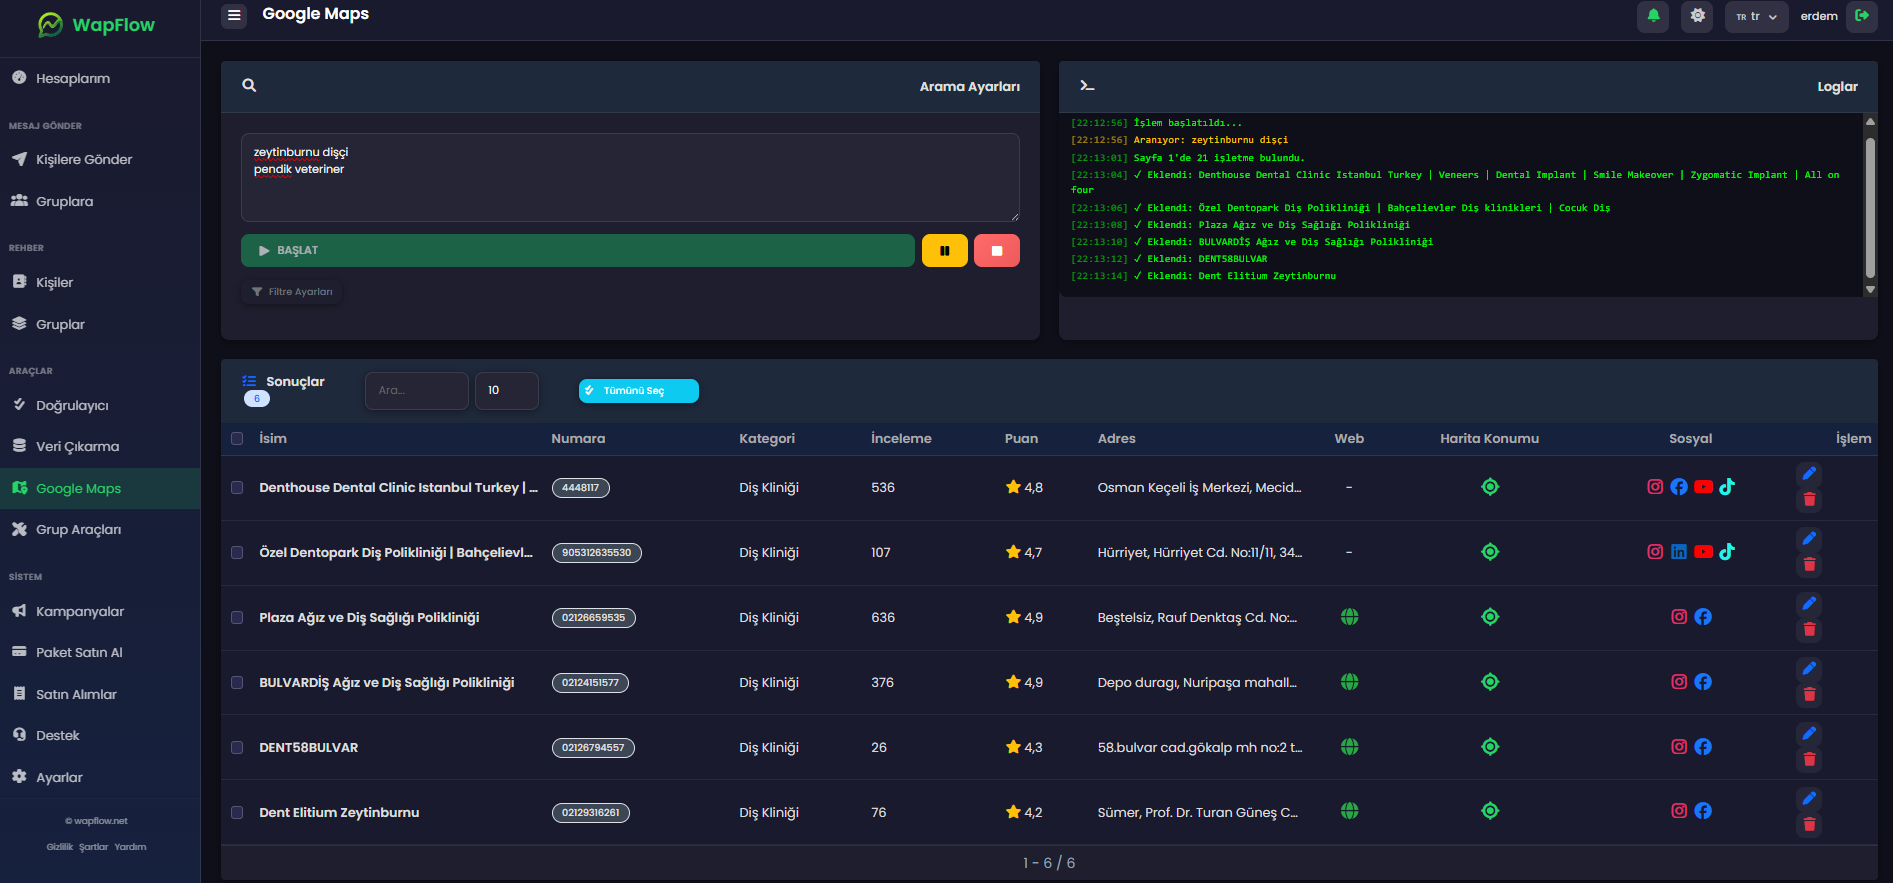Tick the Dent Elitium Zeytinburnu checkbox
The image size is (1893, 883).
237,813
